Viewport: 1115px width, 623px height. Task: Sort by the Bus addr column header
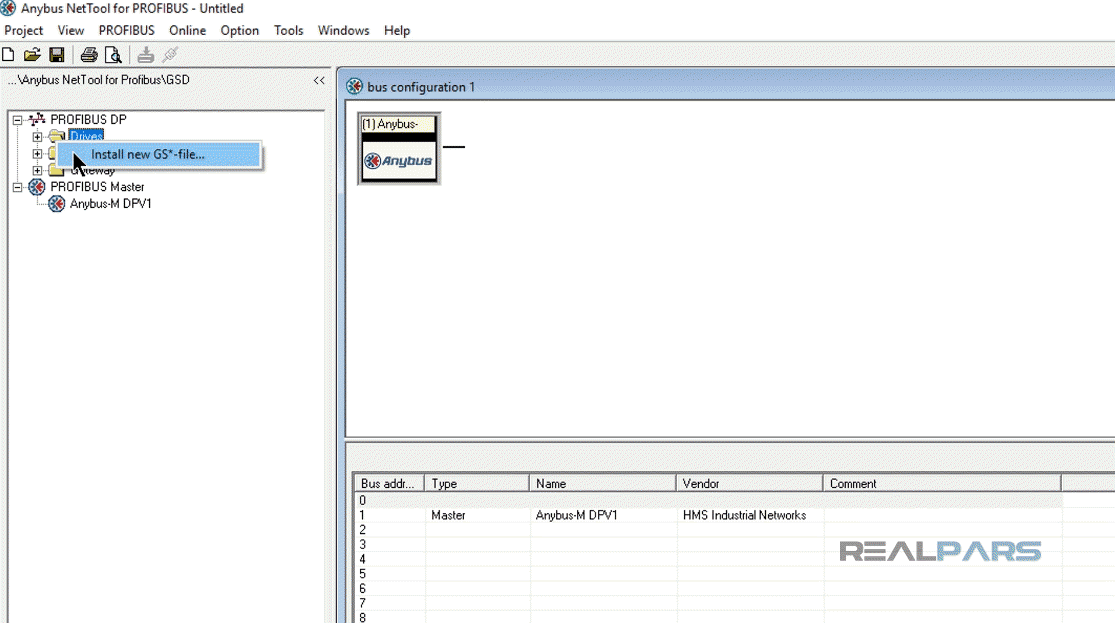pyautogui.click(x=389, y=484)
